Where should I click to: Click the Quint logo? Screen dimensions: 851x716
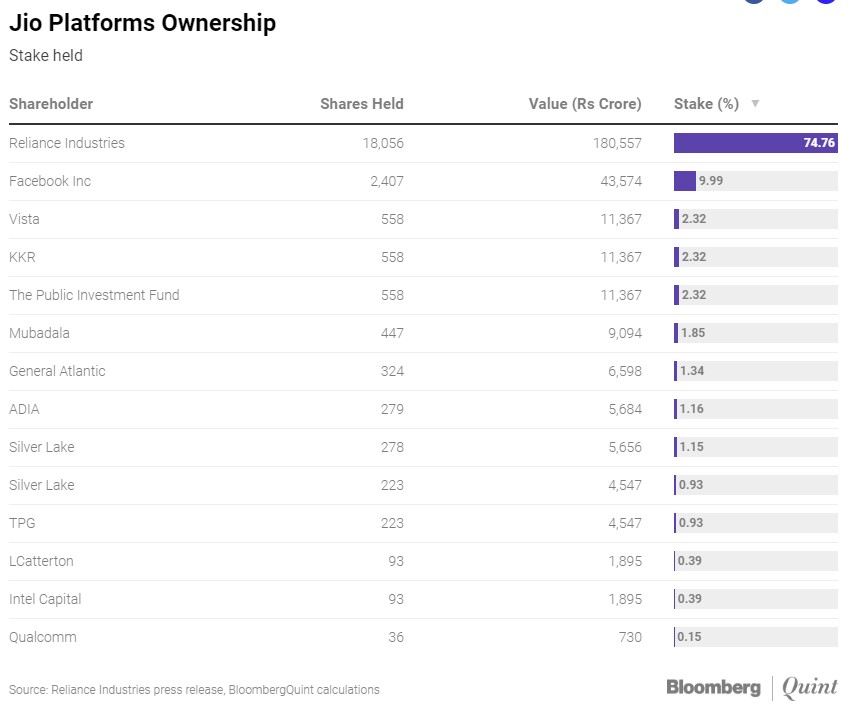[x=810, y=687]
